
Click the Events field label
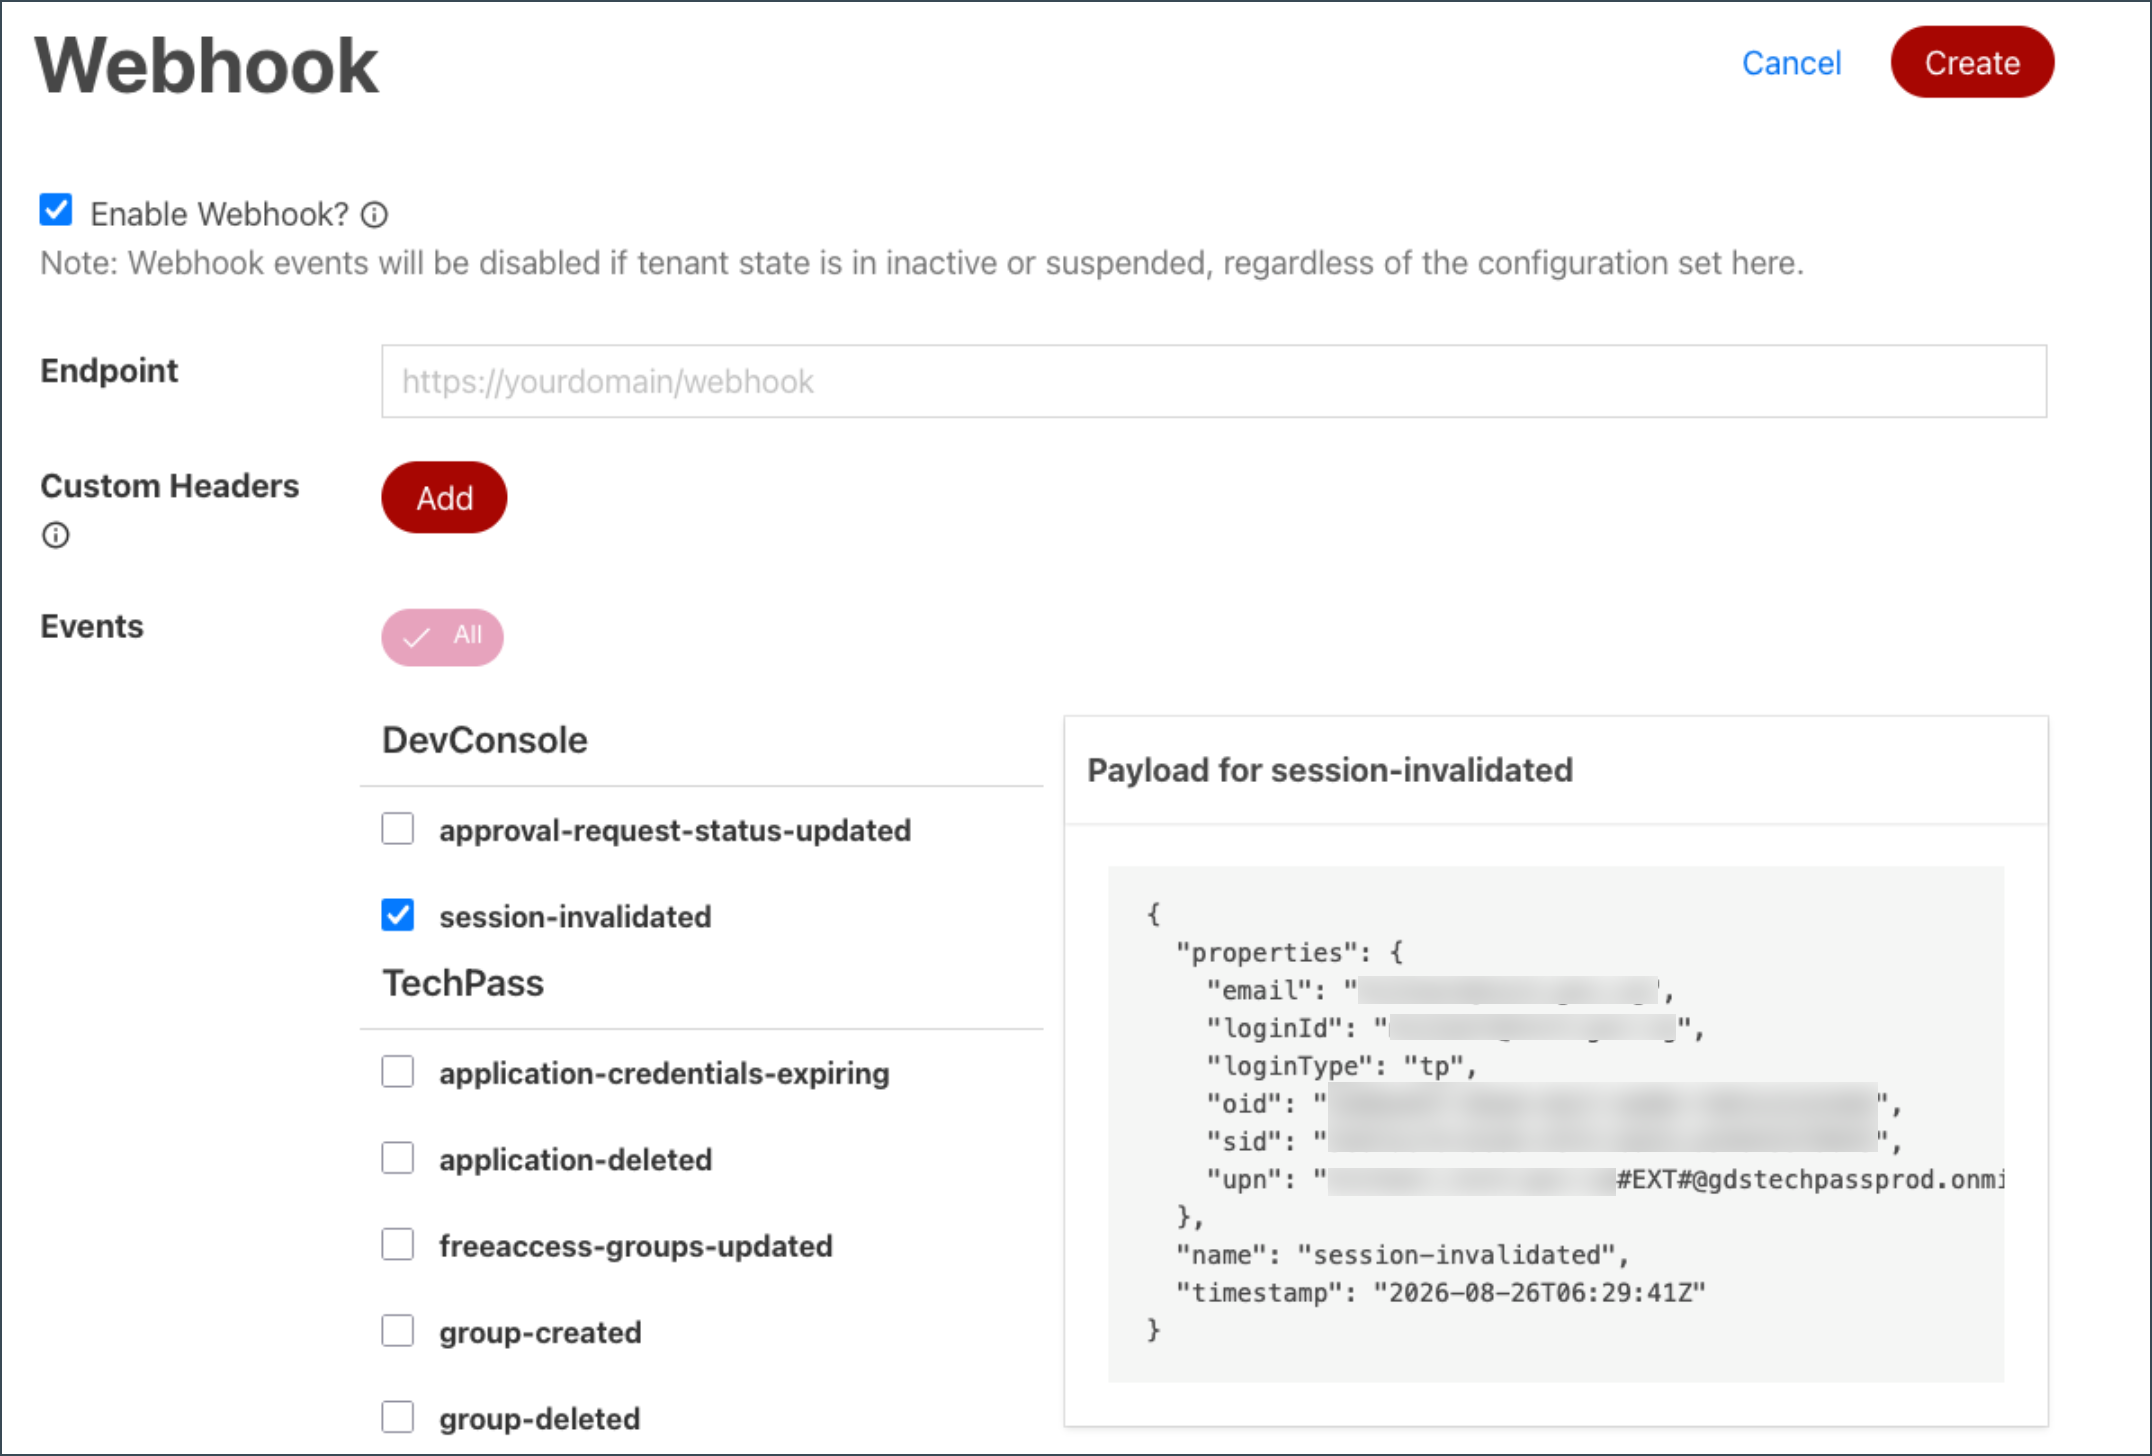click(92, 626)
